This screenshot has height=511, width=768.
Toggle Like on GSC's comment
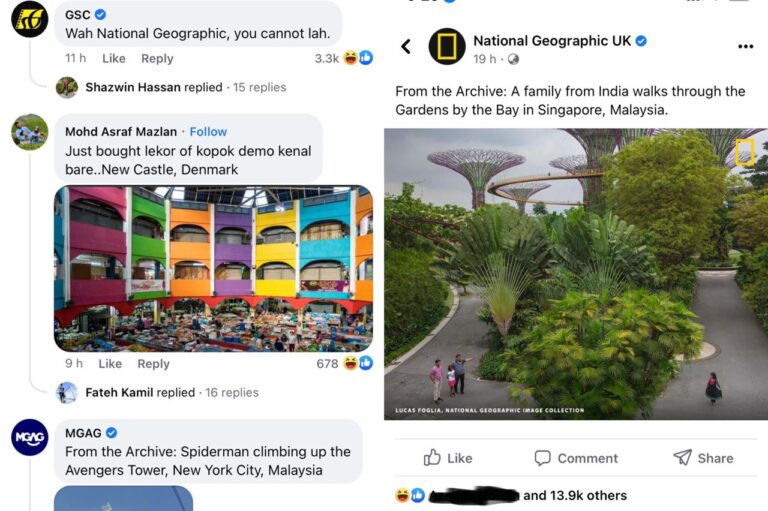pos(114,58)
